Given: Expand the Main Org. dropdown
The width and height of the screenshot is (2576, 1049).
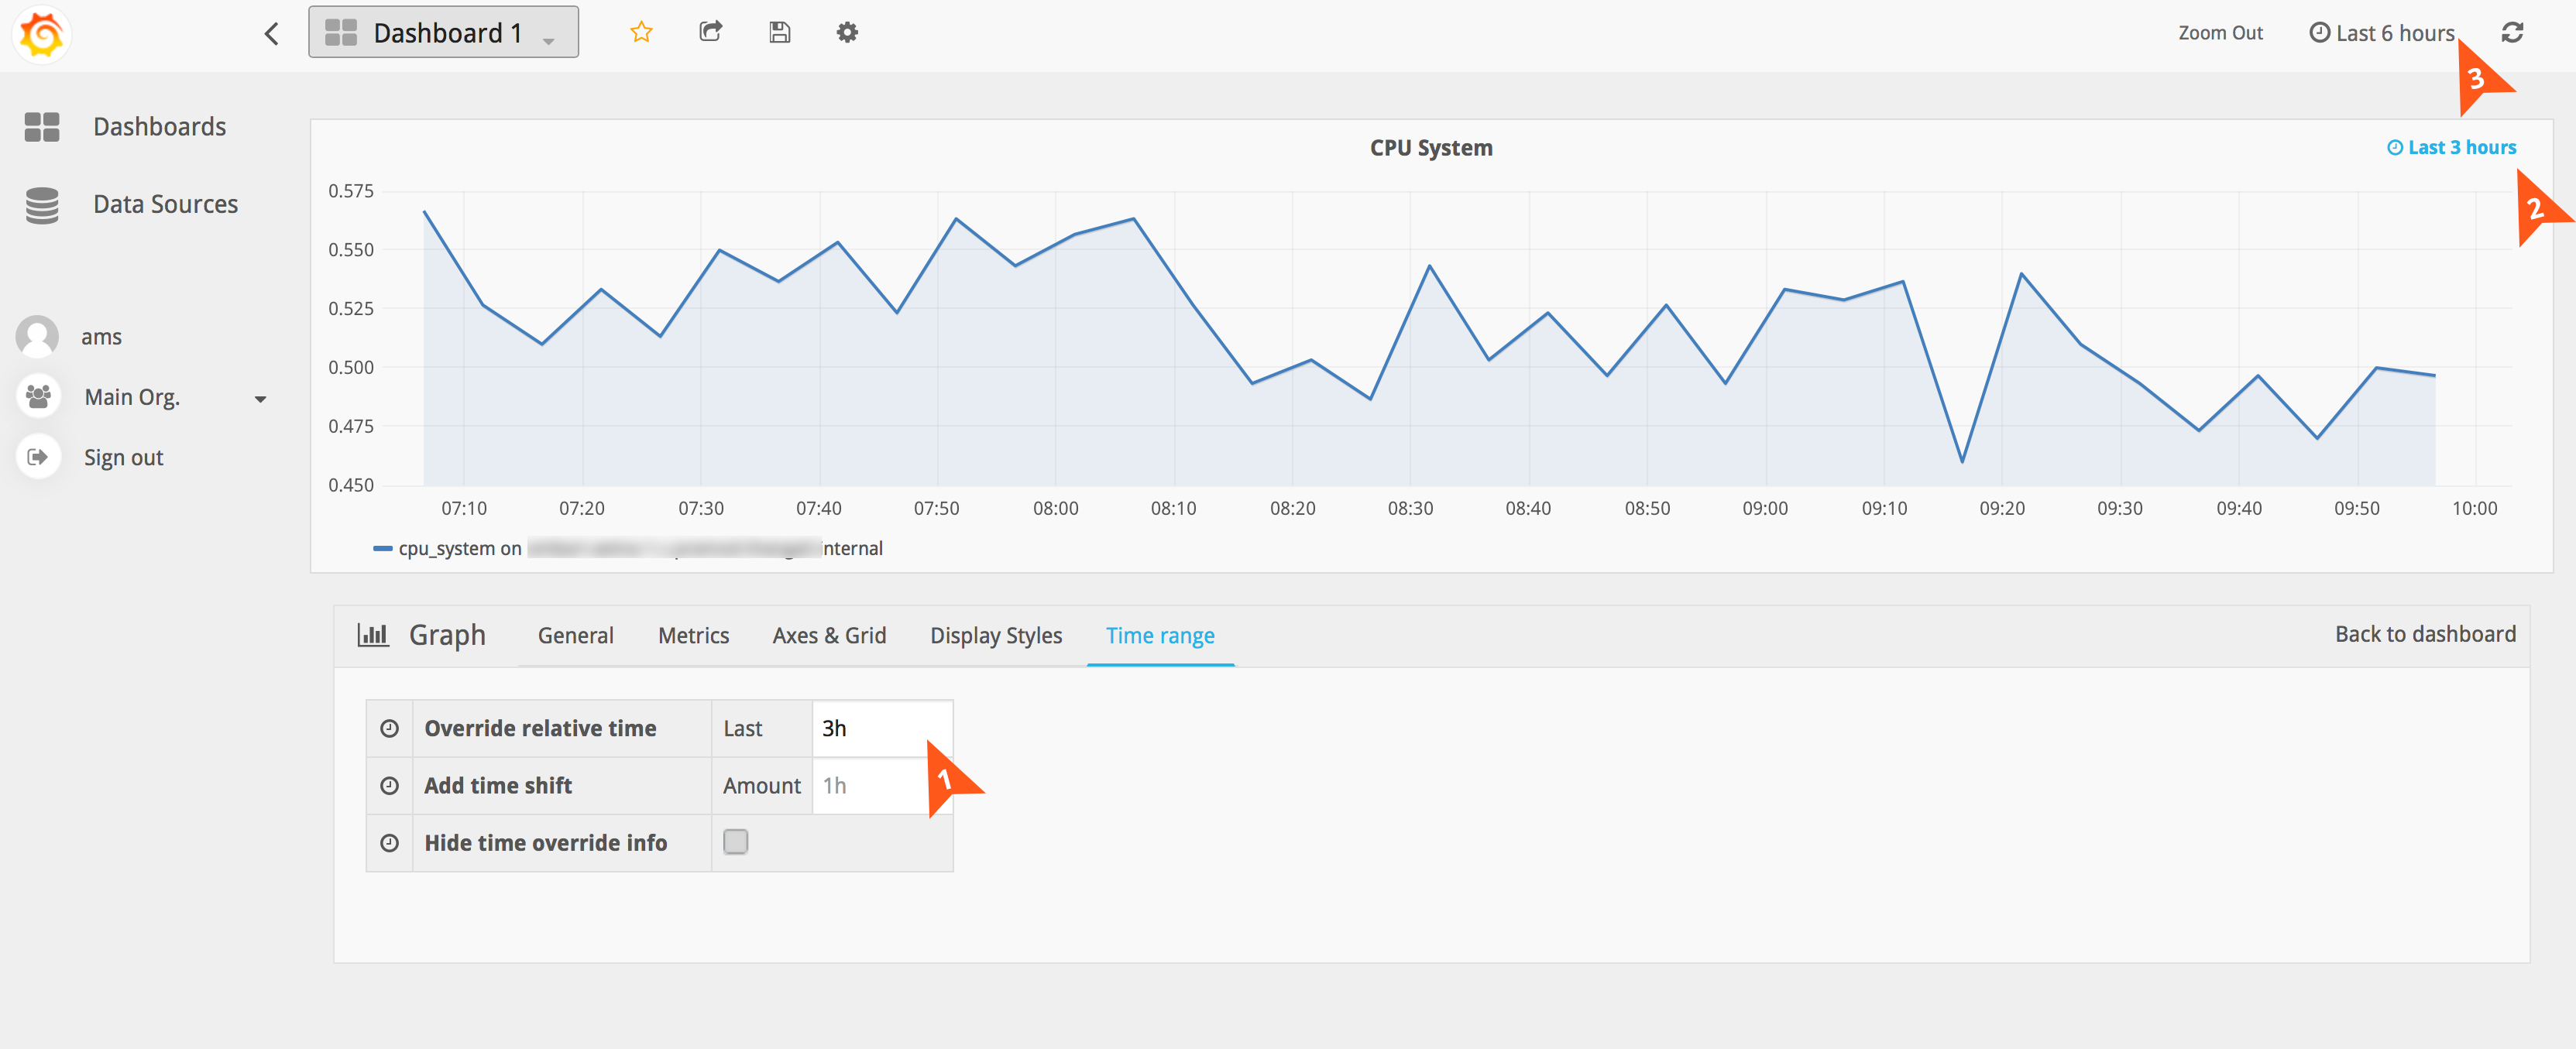Looking at the screenshot, I should pos(260,399).
